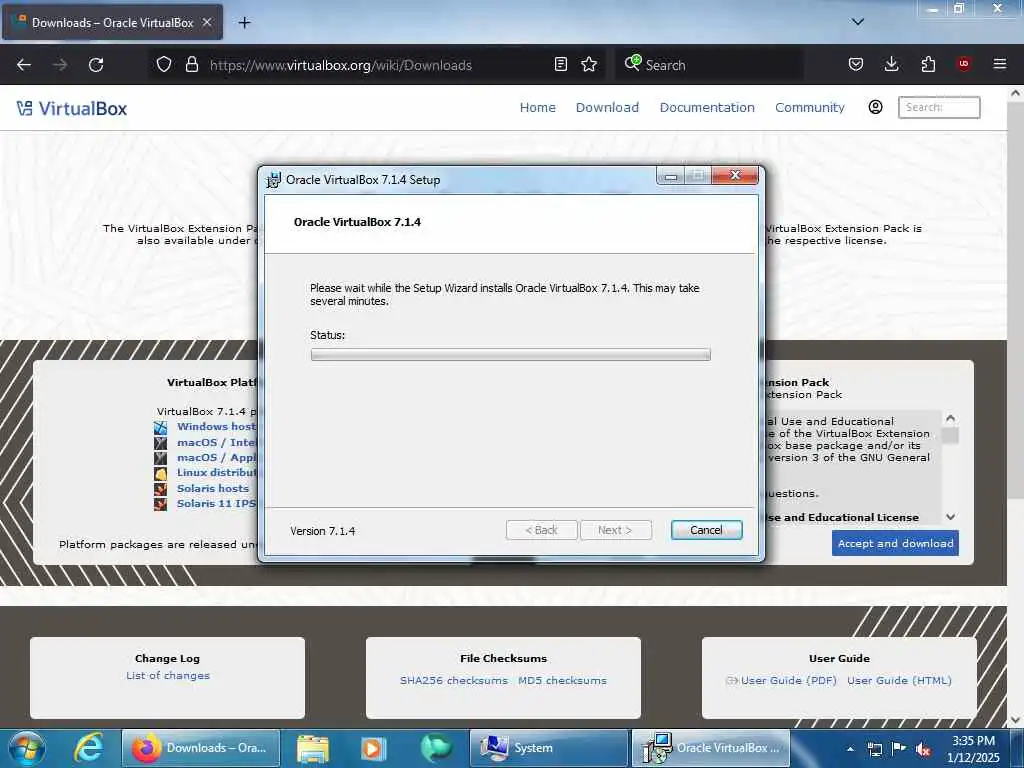
Task: Show hidden tray icons arrow
Action: 850,749
